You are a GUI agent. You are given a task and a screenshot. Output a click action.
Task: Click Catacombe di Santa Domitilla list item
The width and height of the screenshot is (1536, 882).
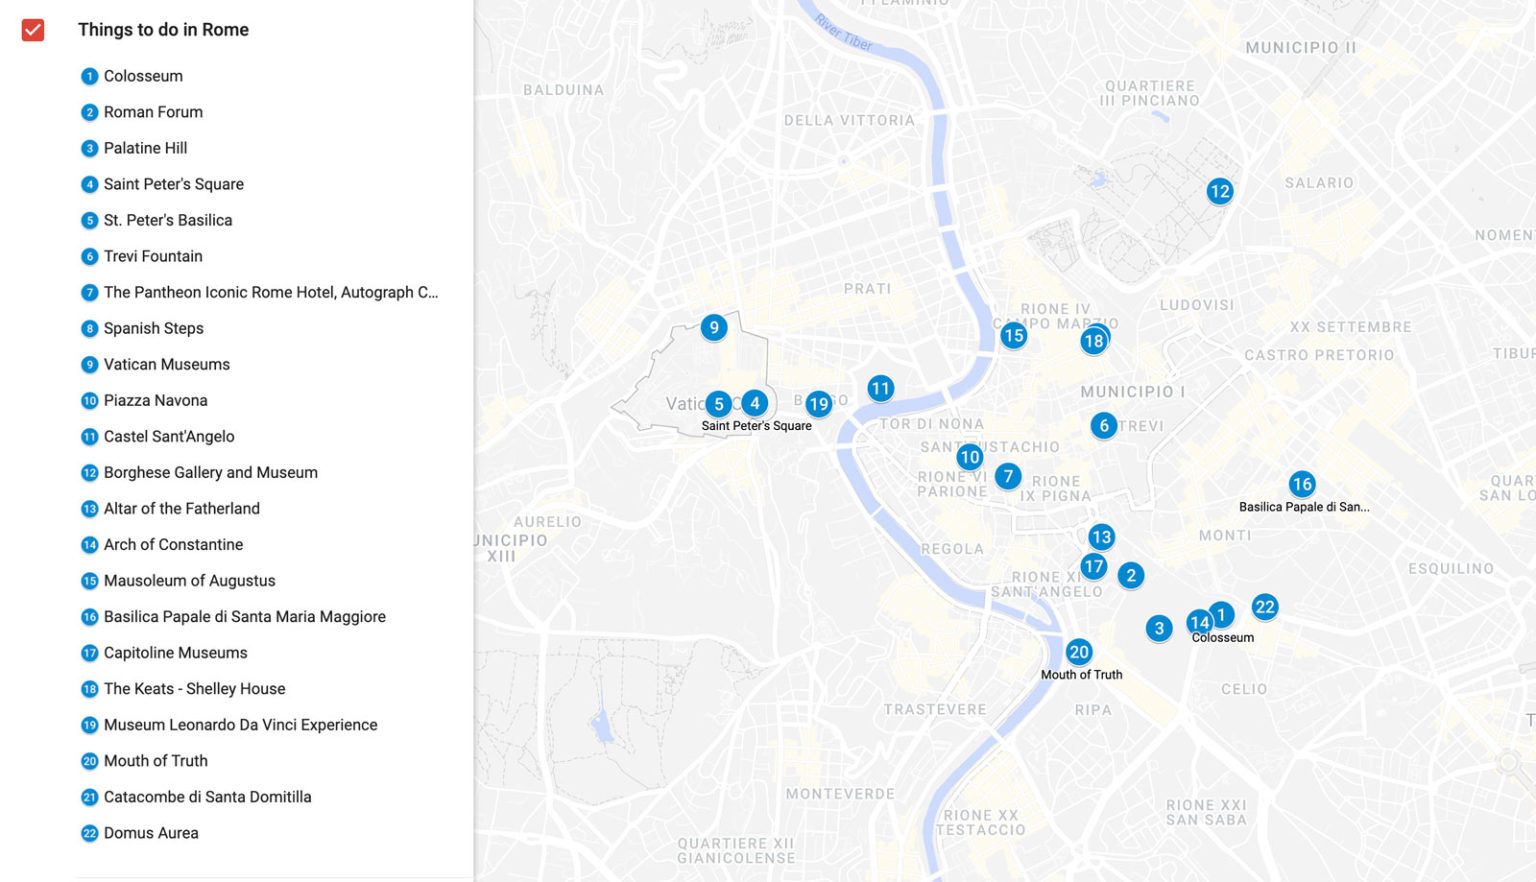207,797
